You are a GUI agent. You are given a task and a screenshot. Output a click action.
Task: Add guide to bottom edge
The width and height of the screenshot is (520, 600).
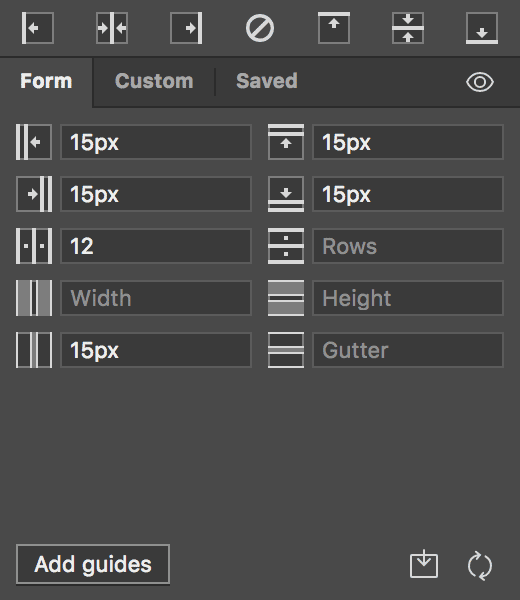click(482, 28)
